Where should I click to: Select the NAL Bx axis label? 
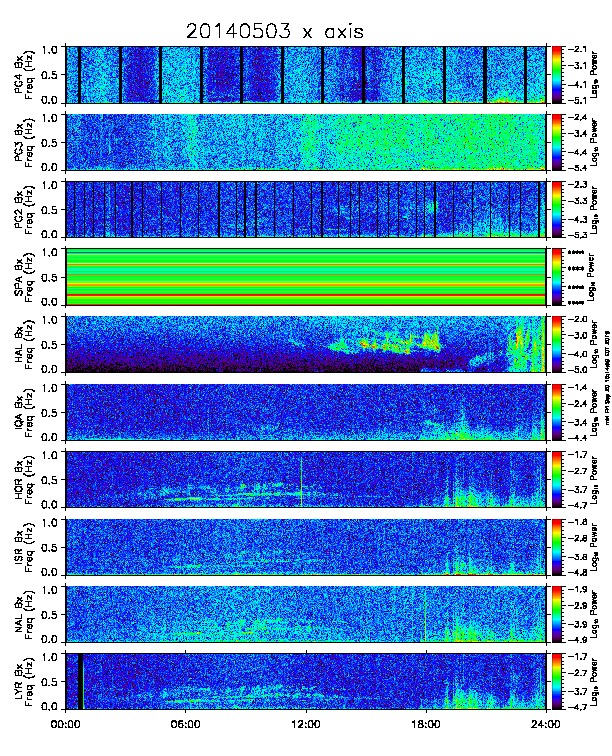pos(19,615)
